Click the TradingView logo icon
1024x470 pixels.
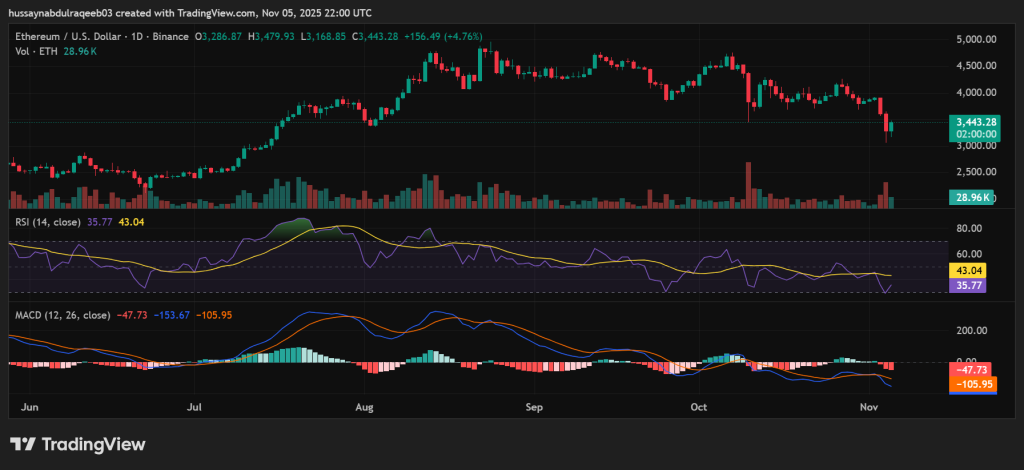(24, 444)
